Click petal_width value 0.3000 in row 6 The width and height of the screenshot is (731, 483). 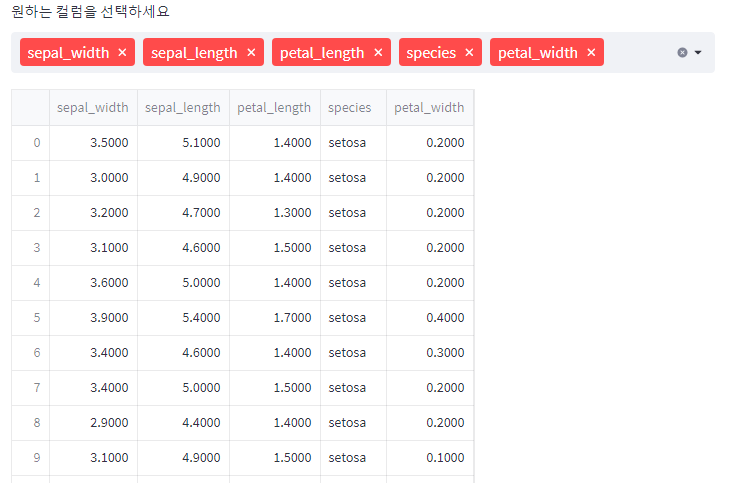(430, 352)
